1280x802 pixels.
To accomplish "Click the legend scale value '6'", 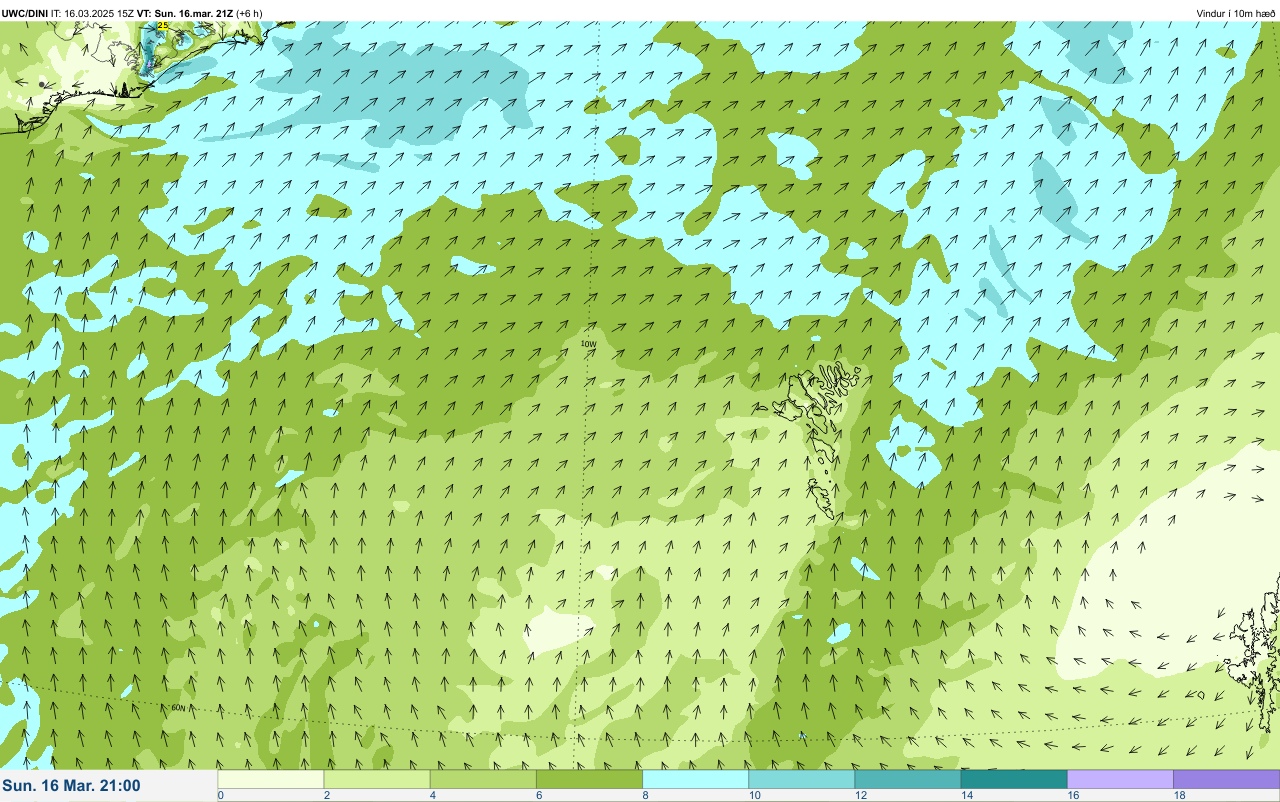I will tap(538, 795).
